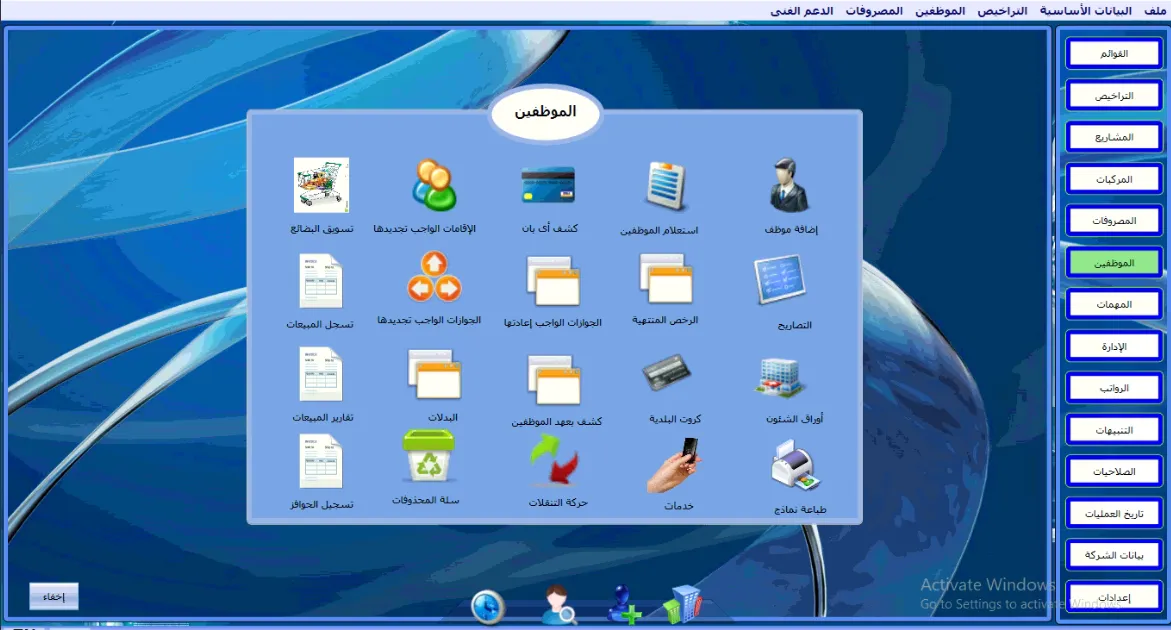Click the تاريخ العمليات sidebar button

[x=1113, y=514]
